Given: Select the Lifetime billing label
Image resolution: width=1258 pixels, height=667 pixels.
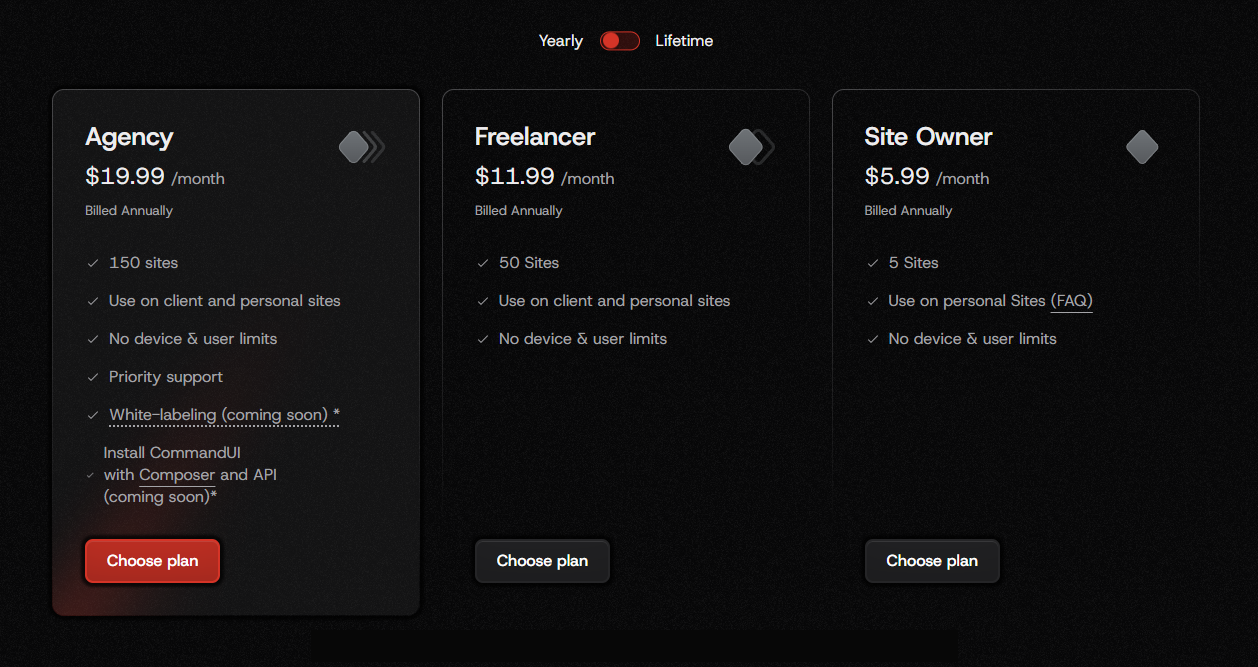Looking at the screenshot, I should point(684,41).
